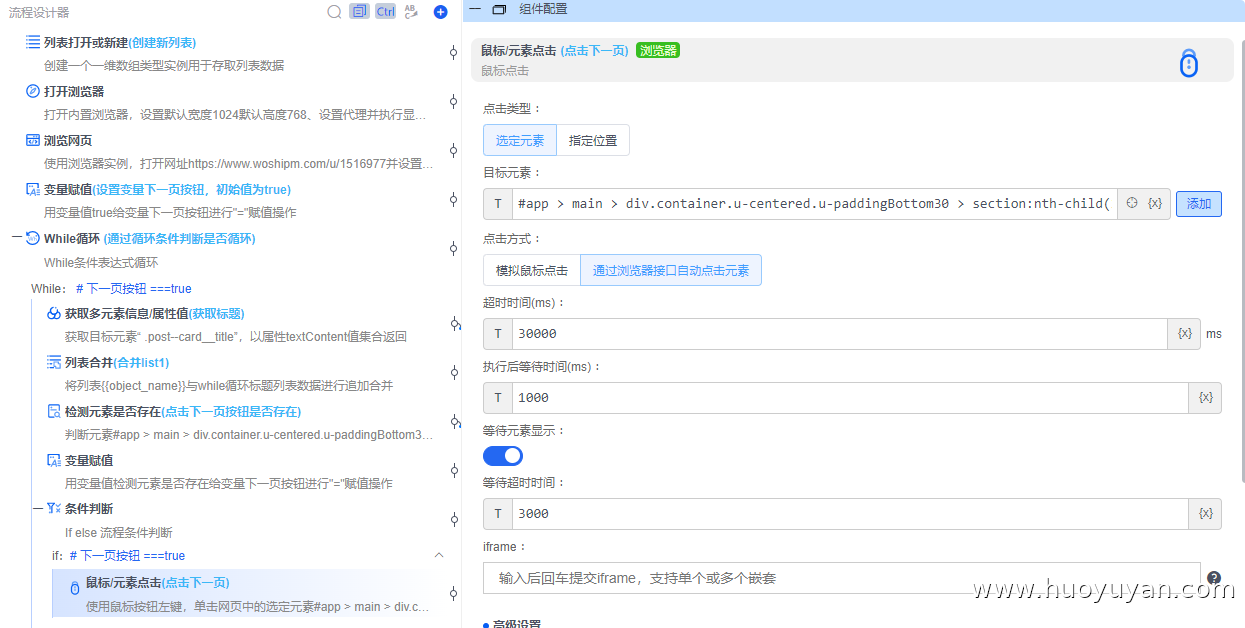Choose 模拟鼠标点击 click method
Image resolution: width=1245 pixels, height=628 pixels.
(x=532, y=270)
